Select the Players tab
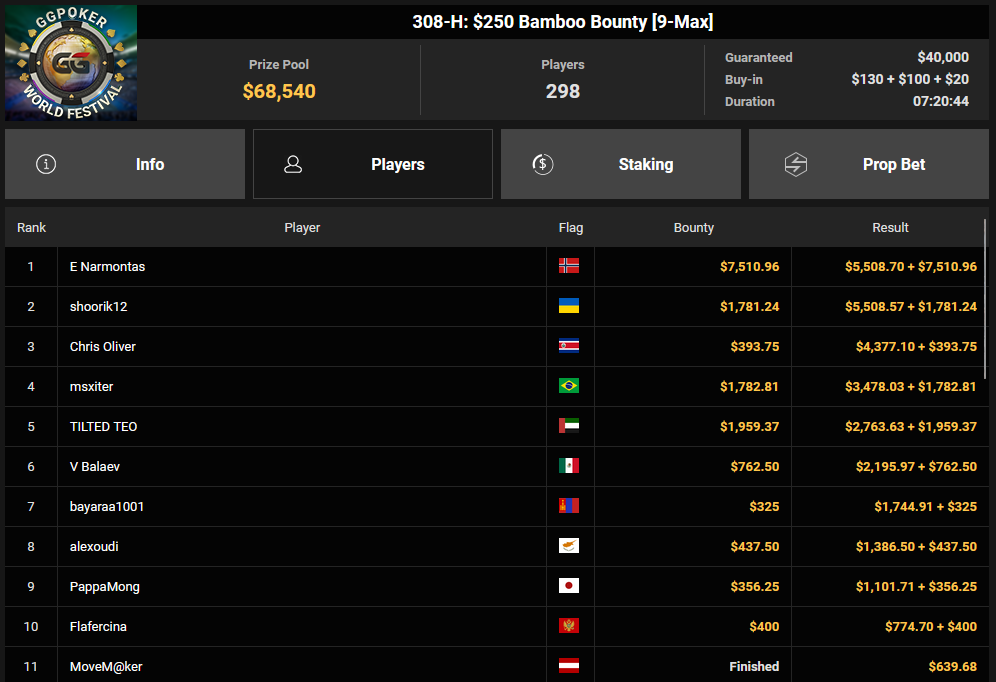 coord(373,164)
